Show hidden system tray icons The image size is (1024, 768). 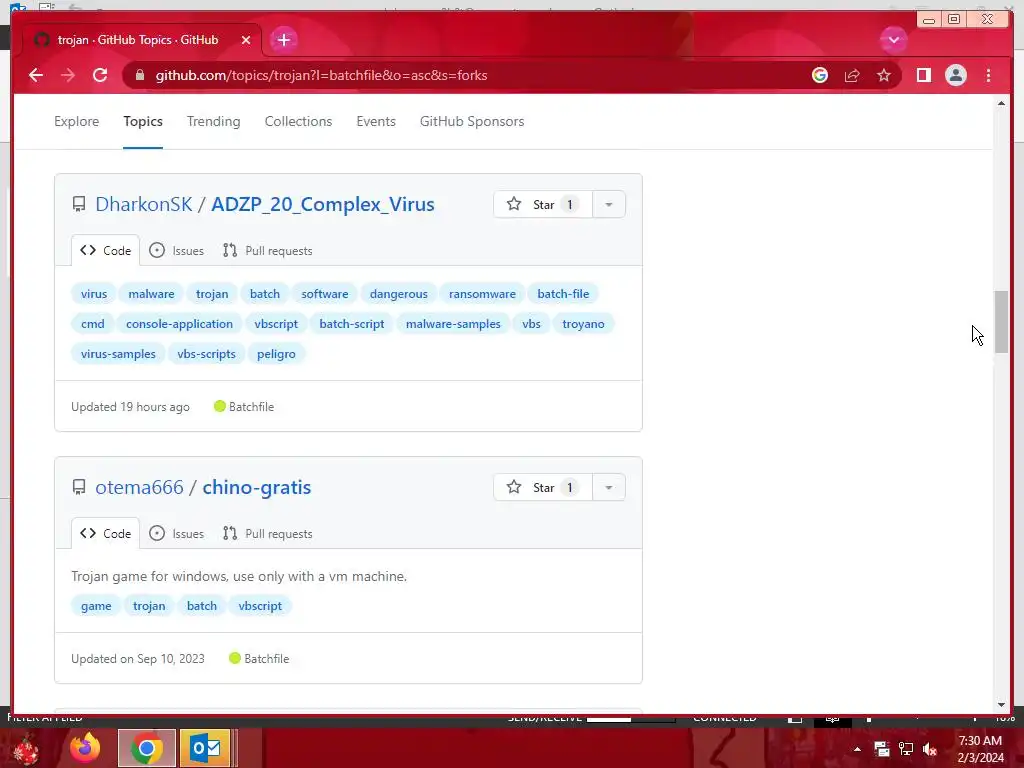pos(857,749)
